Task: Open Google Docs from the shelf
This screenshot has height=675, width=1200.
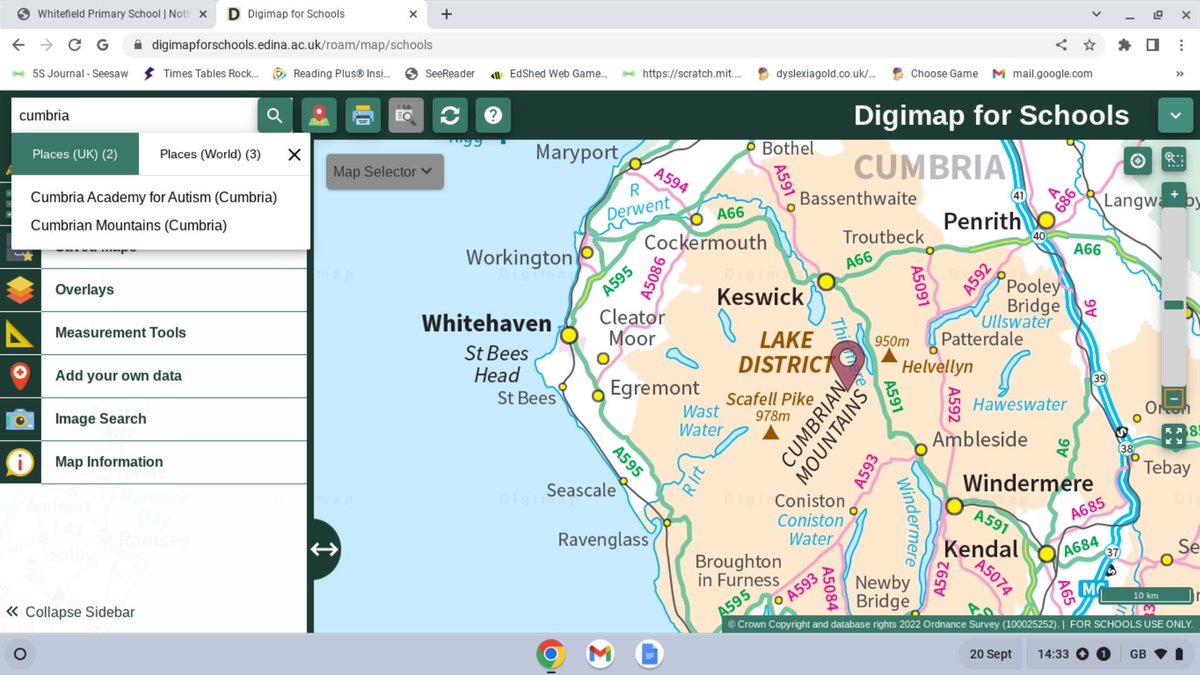Action: point(648,654)
